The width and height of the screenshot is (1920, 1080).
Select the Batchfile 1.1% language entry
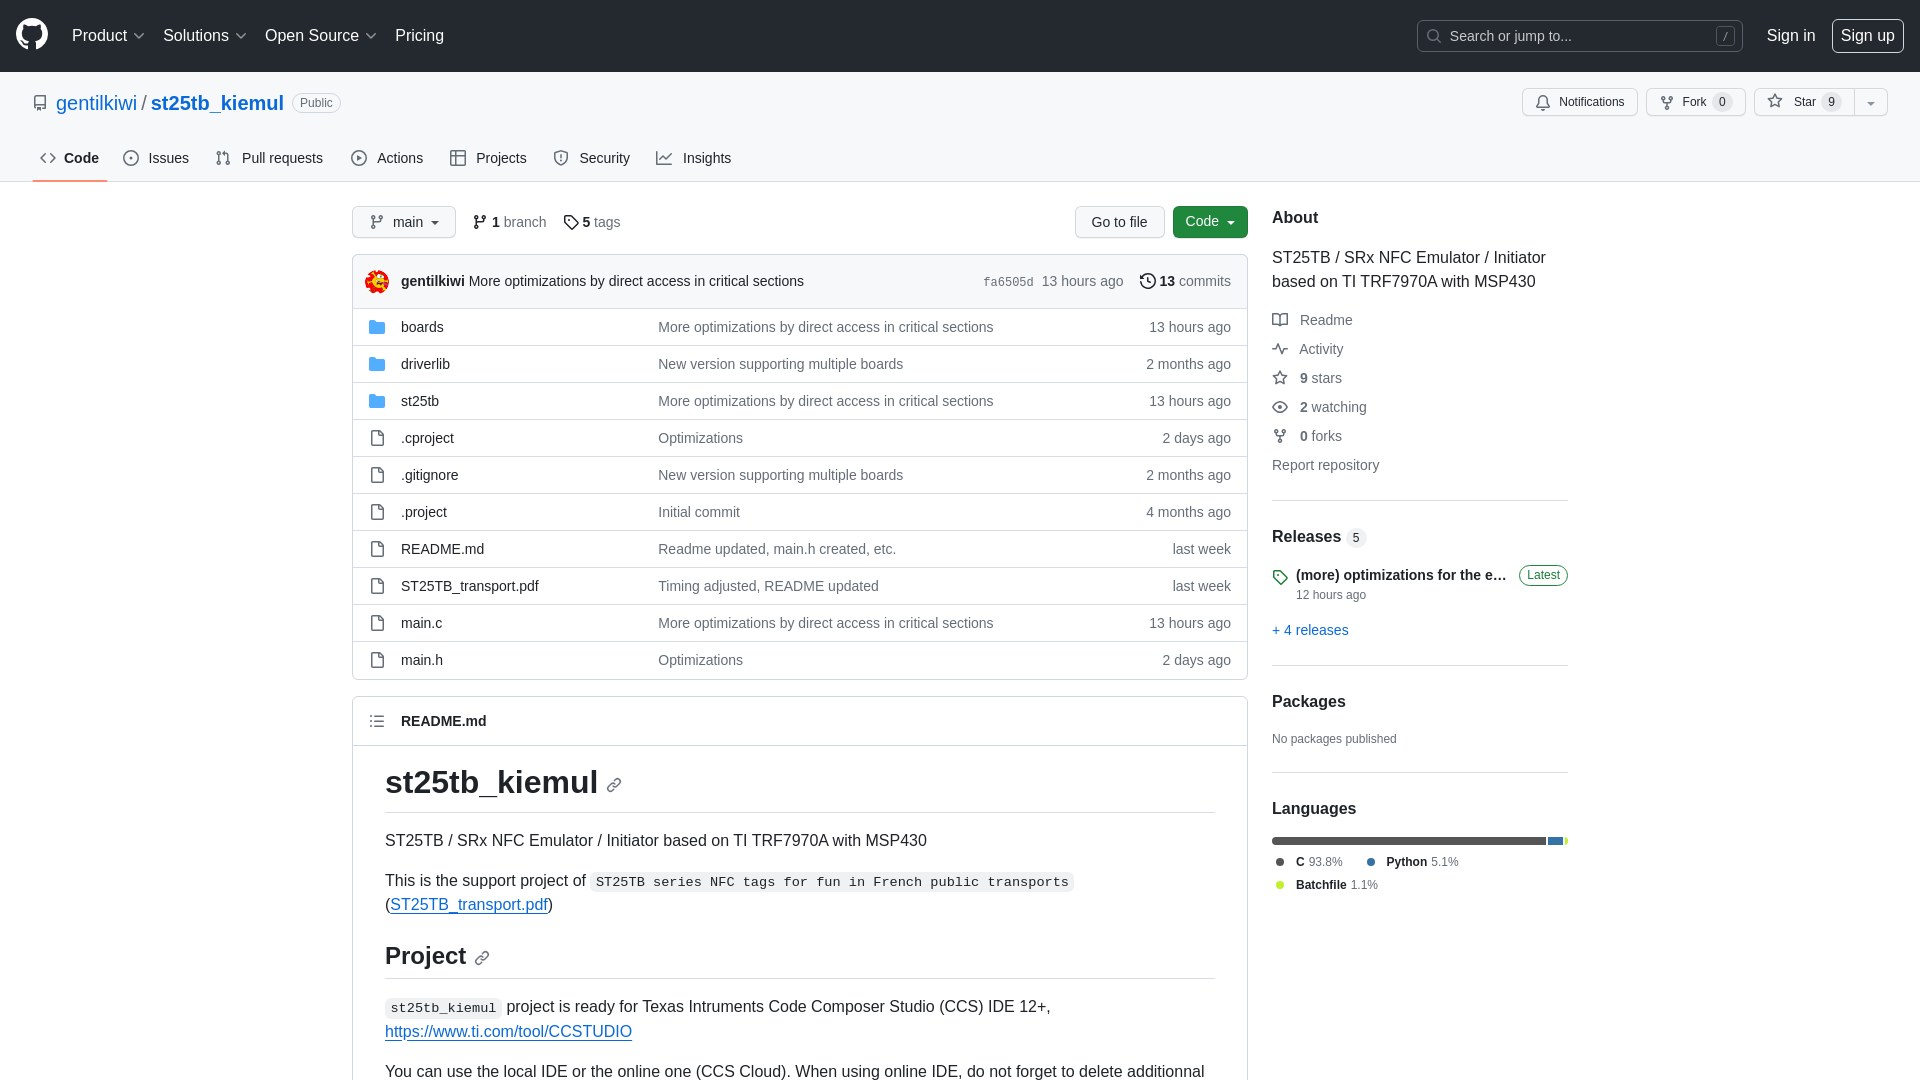pyautogui.click(x=1327, y=885)
